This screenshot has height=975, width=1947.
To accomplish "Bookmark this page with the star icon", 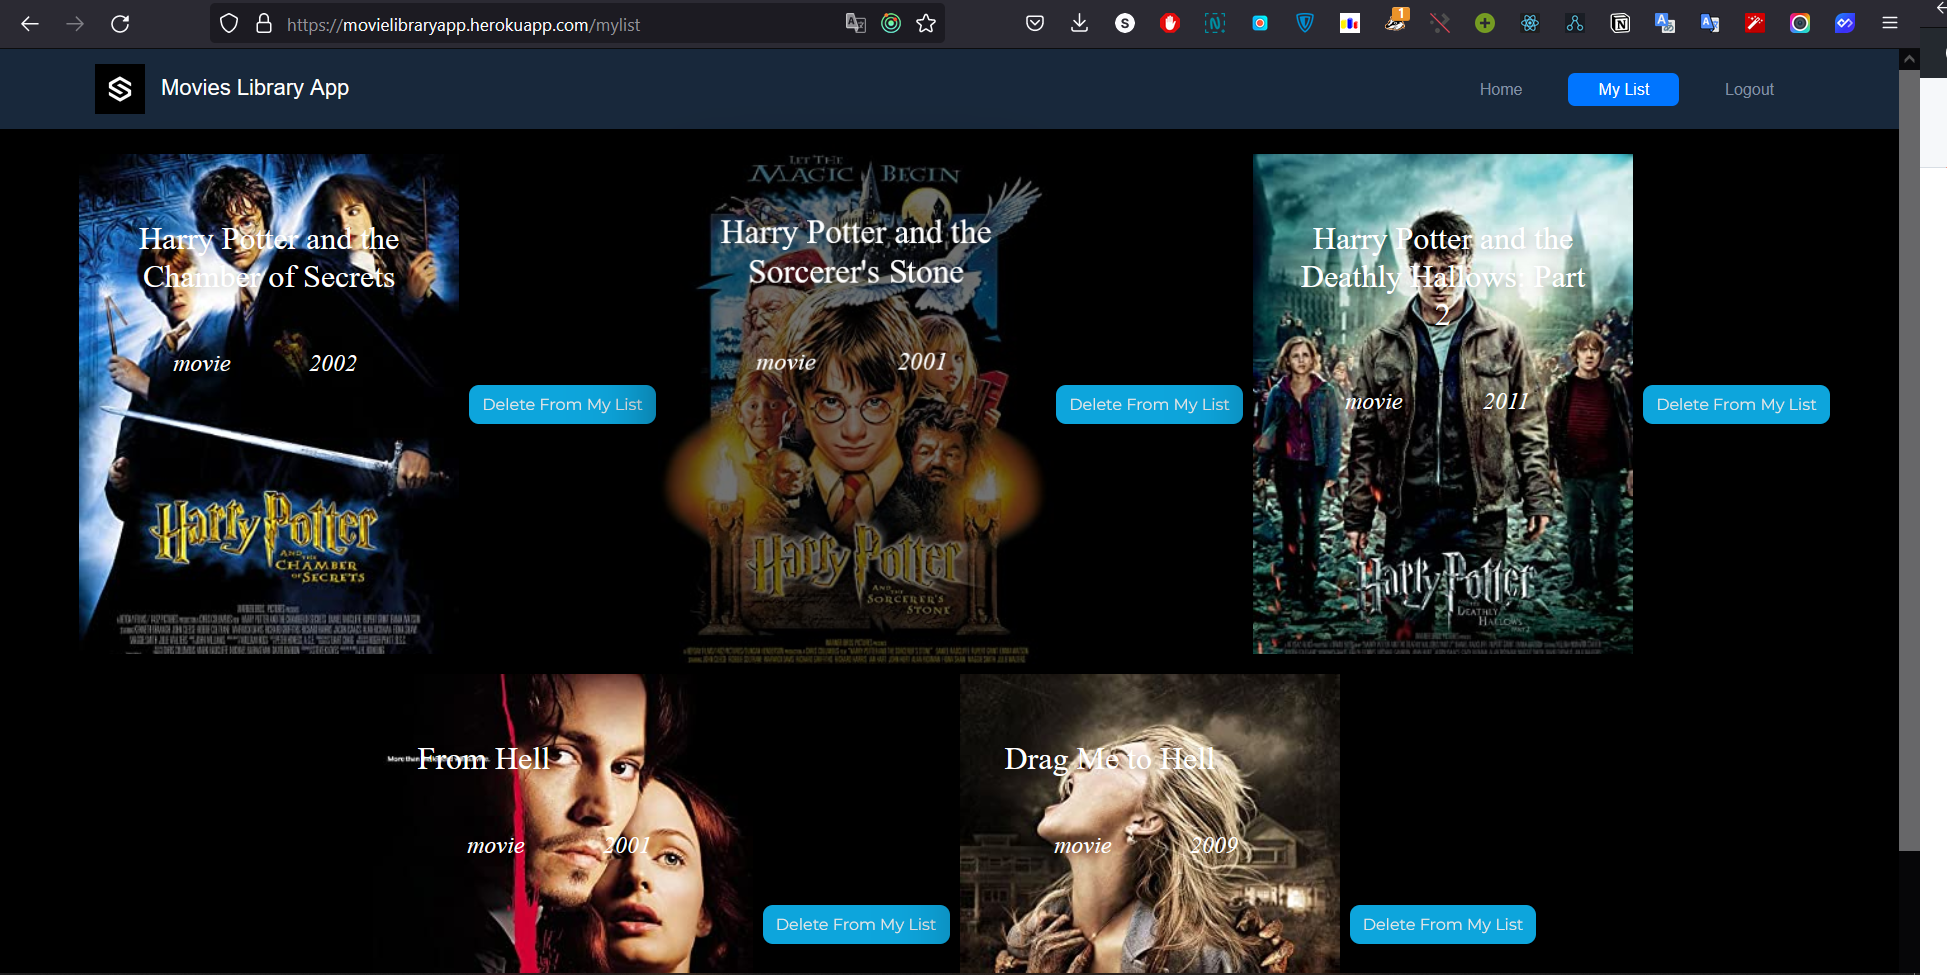I will (x=926, y=23).
